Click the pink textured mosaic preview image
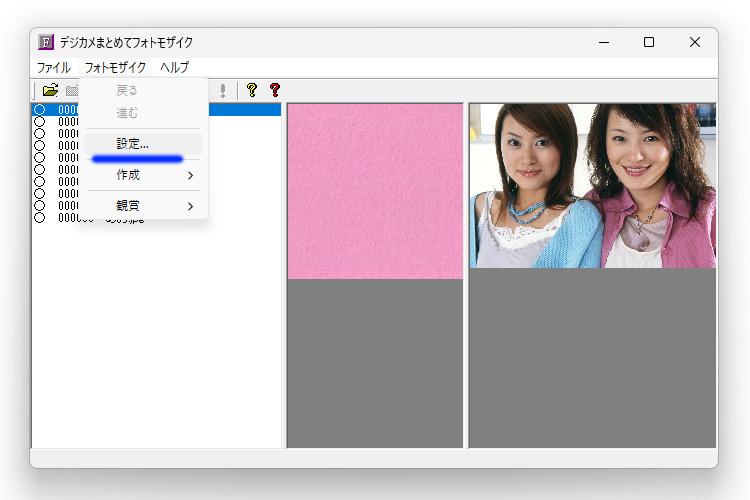 point(375,191)
